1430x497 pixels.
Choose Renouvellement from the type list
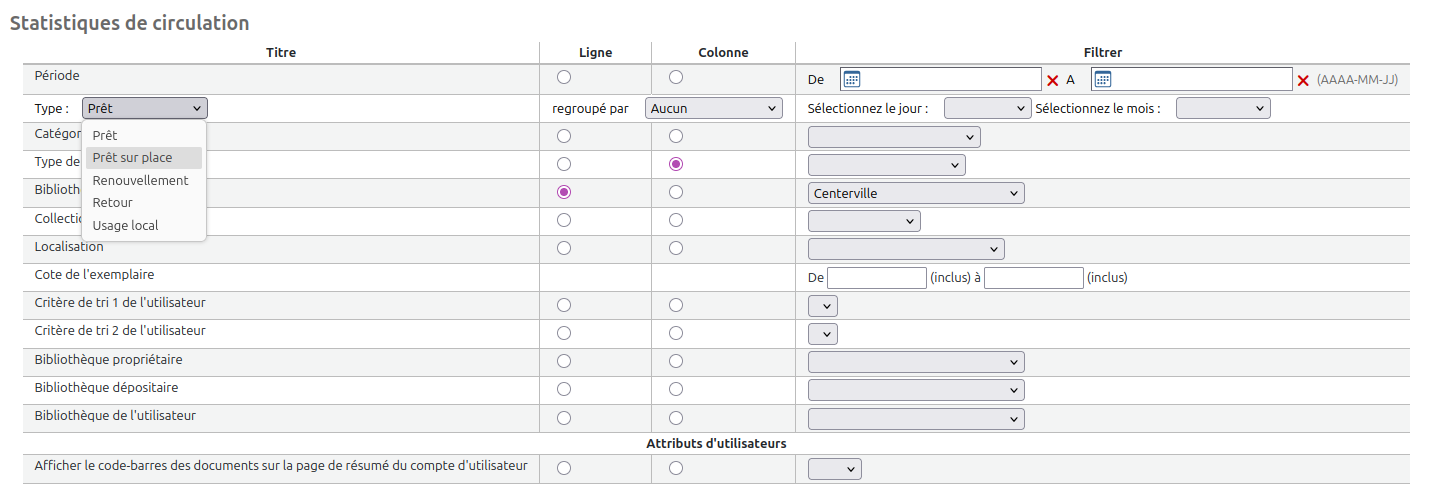point(143,181)
